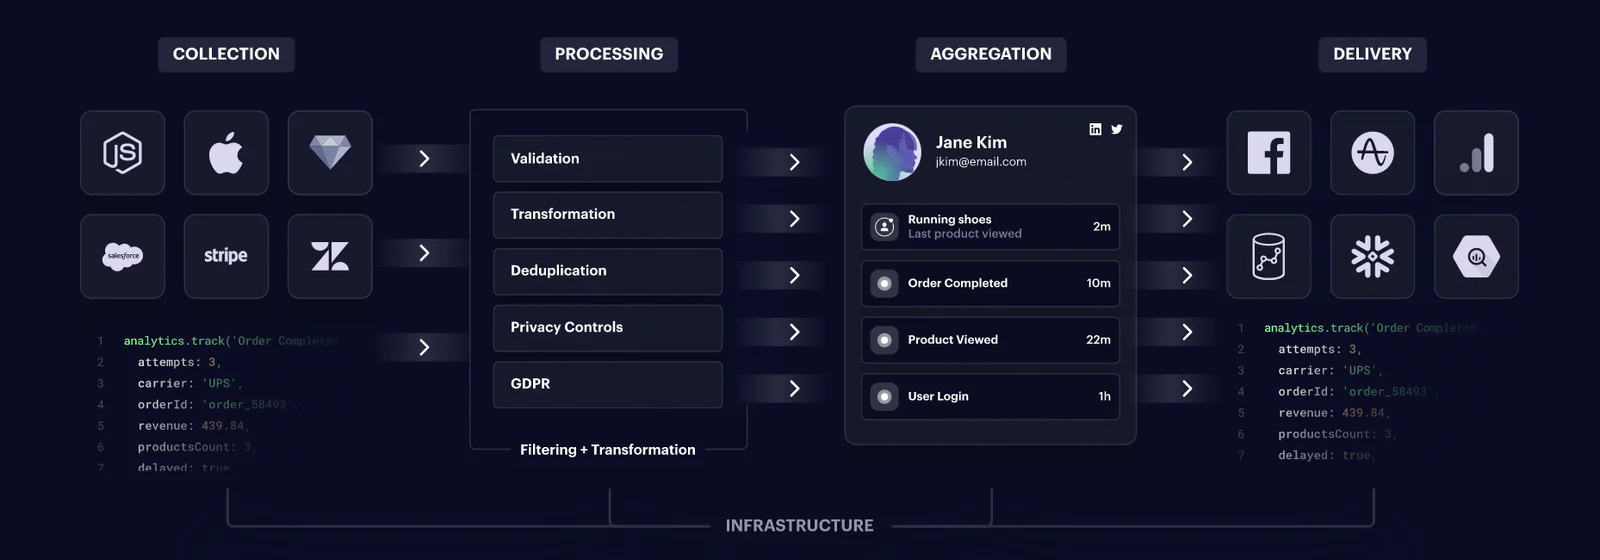Click the User Login event row
The height and width of the screenshot is (560, 1600).
[990, 397]
